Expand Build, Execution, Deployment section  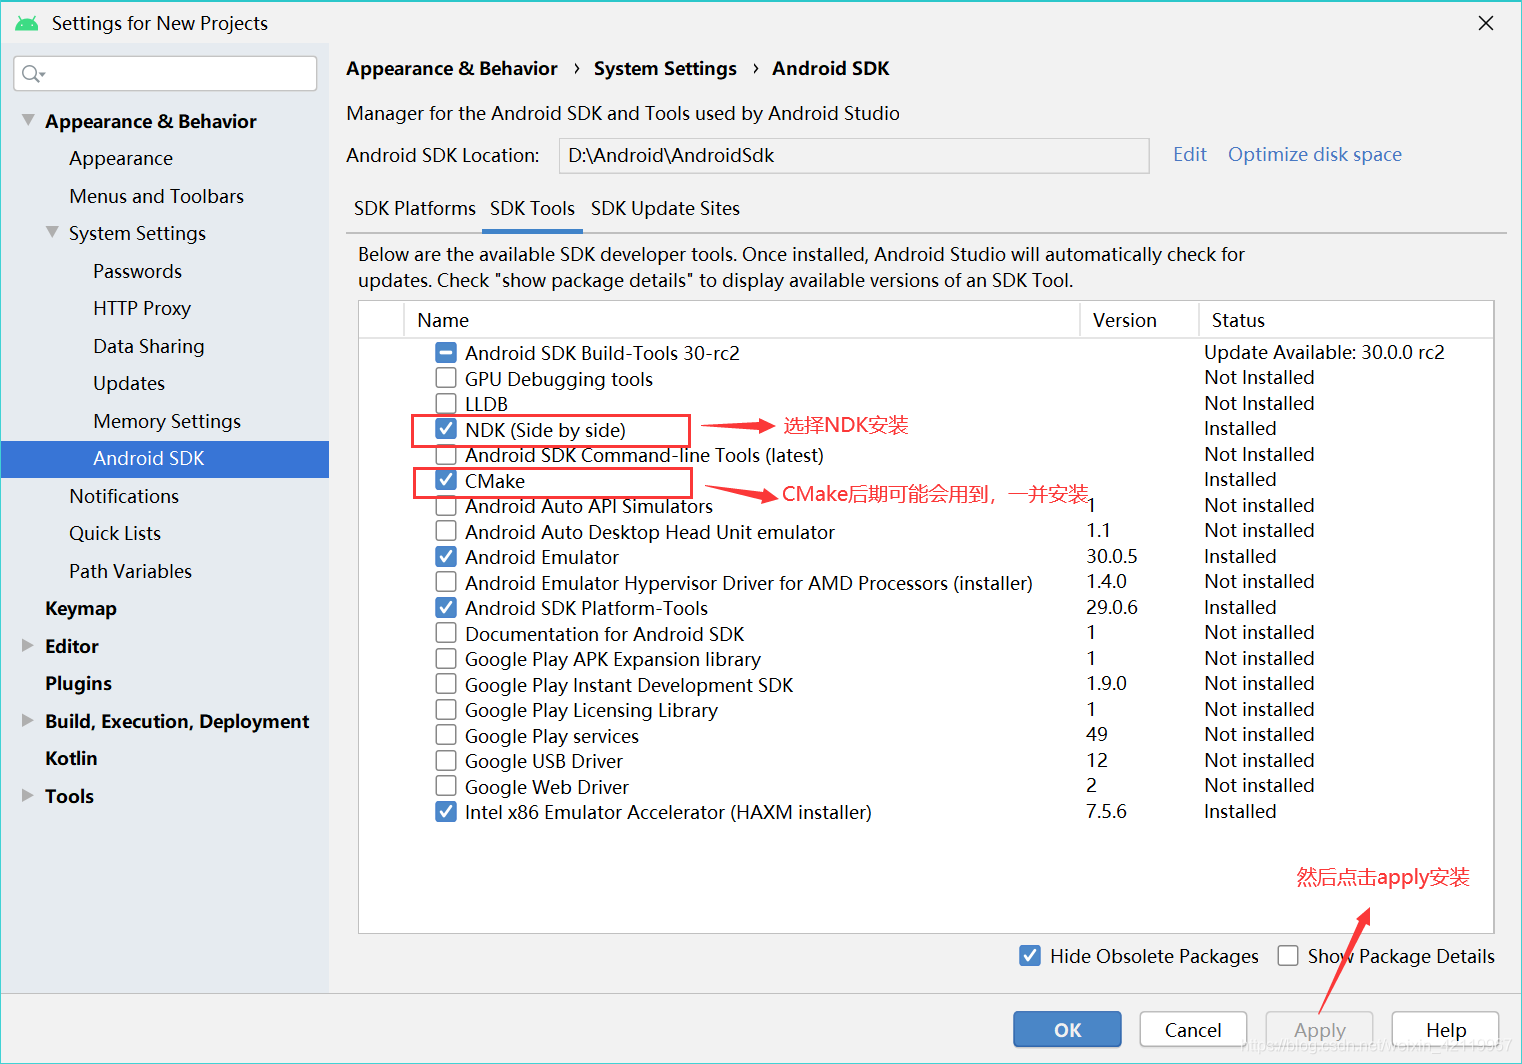28,720
